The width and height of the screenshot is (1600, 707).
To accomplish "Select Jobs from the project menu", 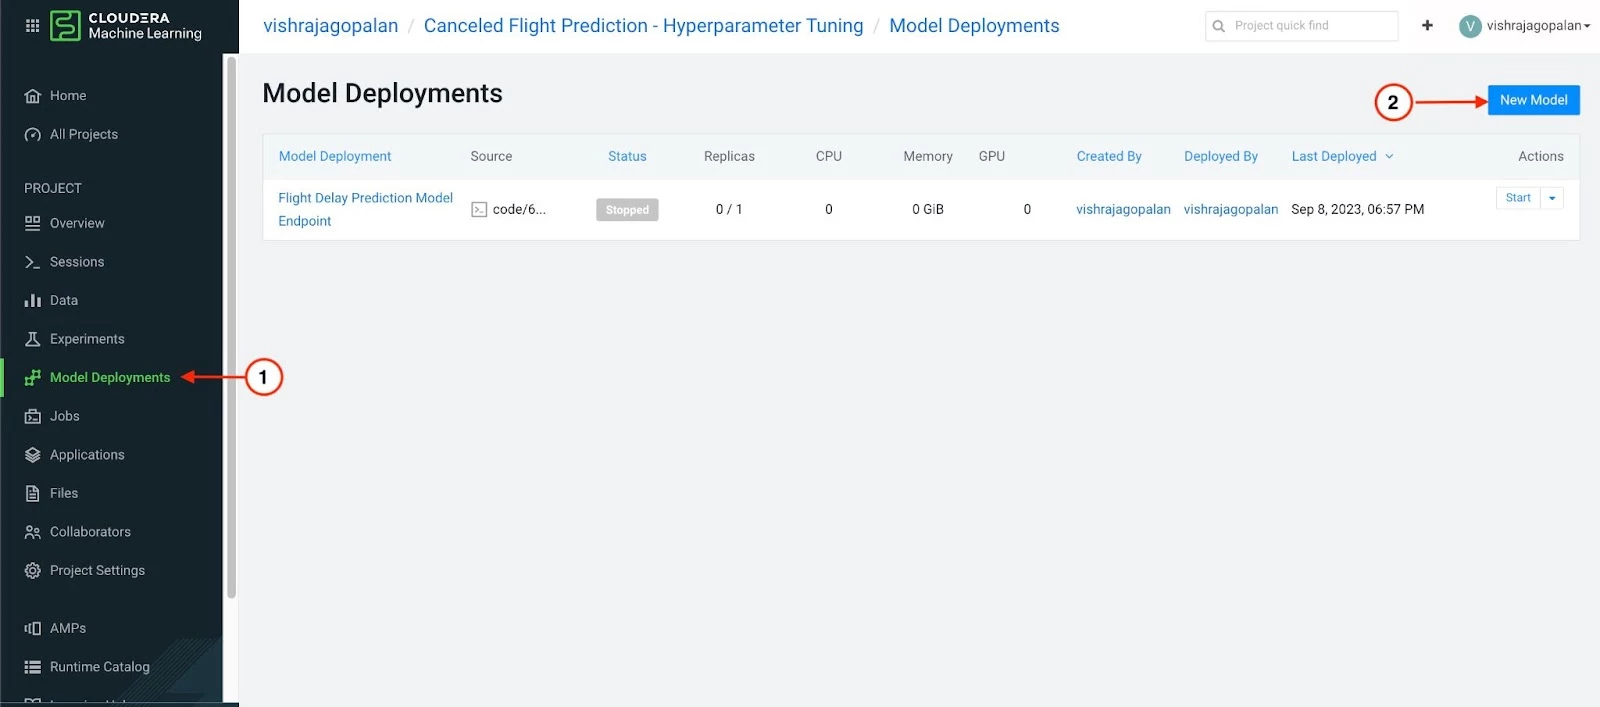I will point(65,416).
